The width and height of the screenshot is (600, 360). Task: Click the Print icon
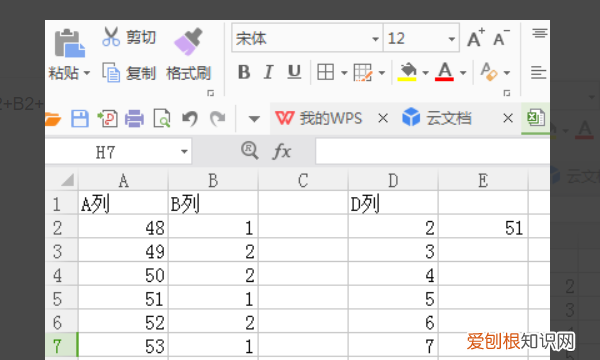[135, 119]
